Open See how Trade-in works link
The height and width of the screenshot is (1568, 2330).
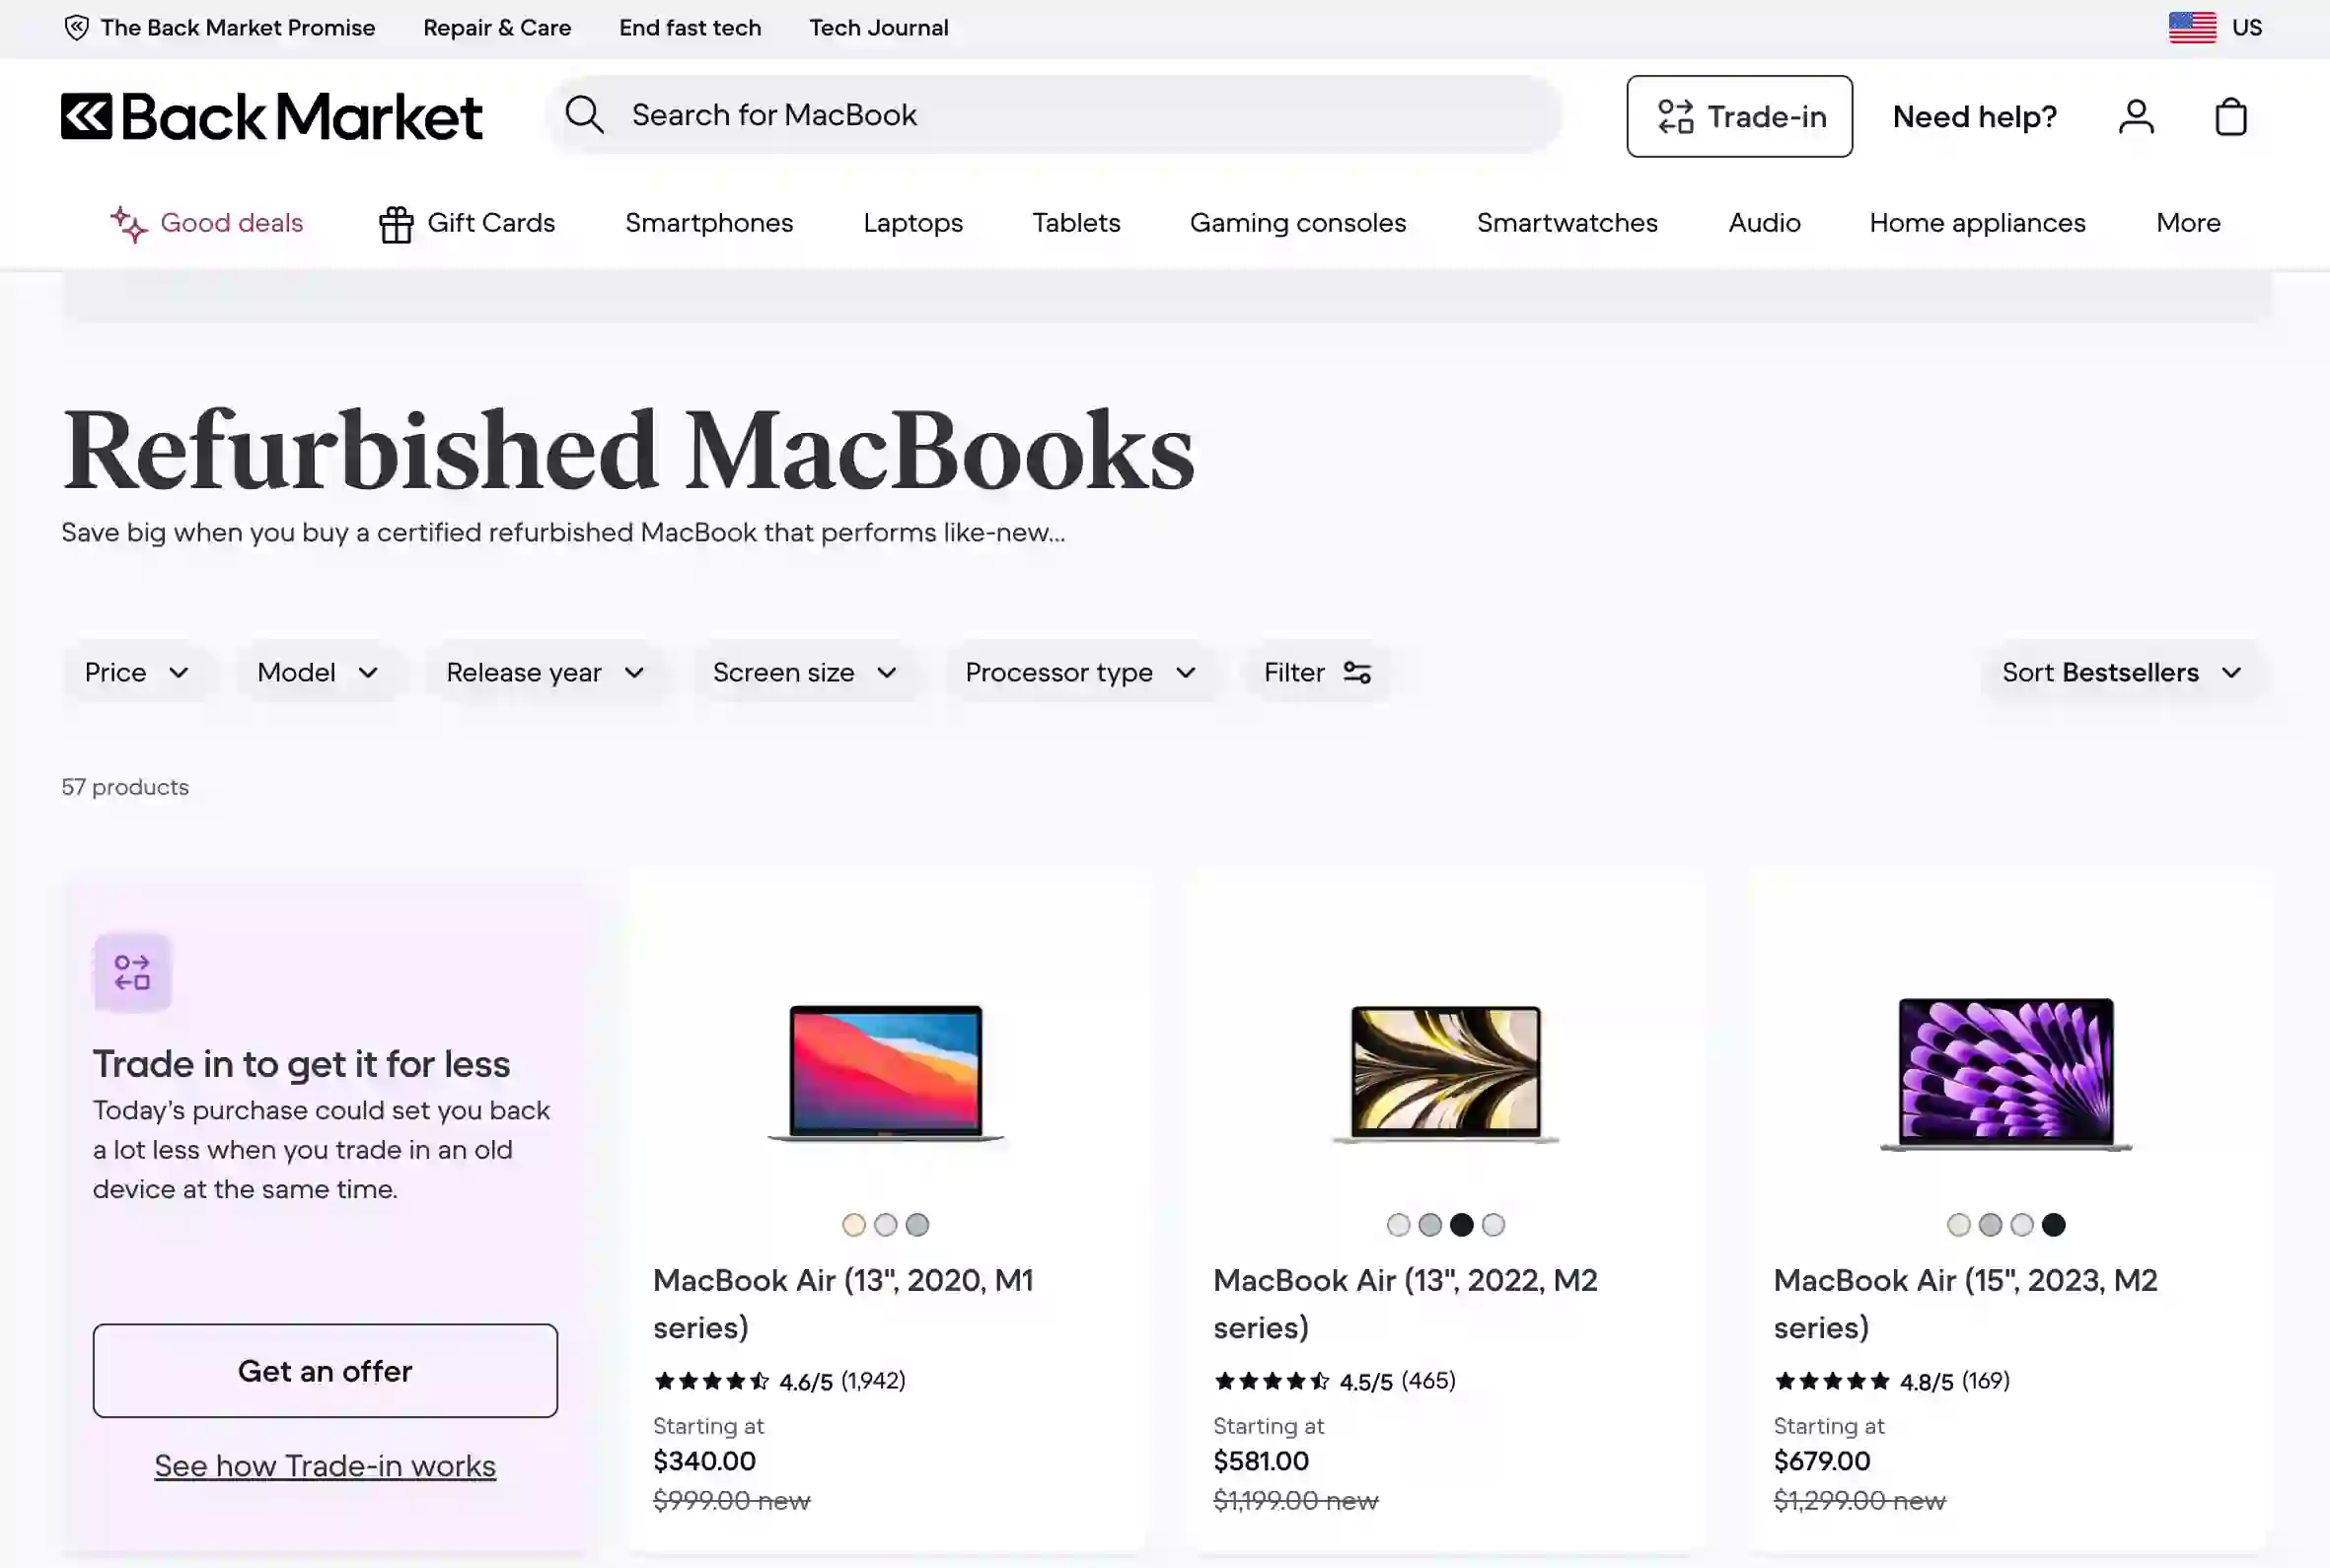(x=324, y=1465)
